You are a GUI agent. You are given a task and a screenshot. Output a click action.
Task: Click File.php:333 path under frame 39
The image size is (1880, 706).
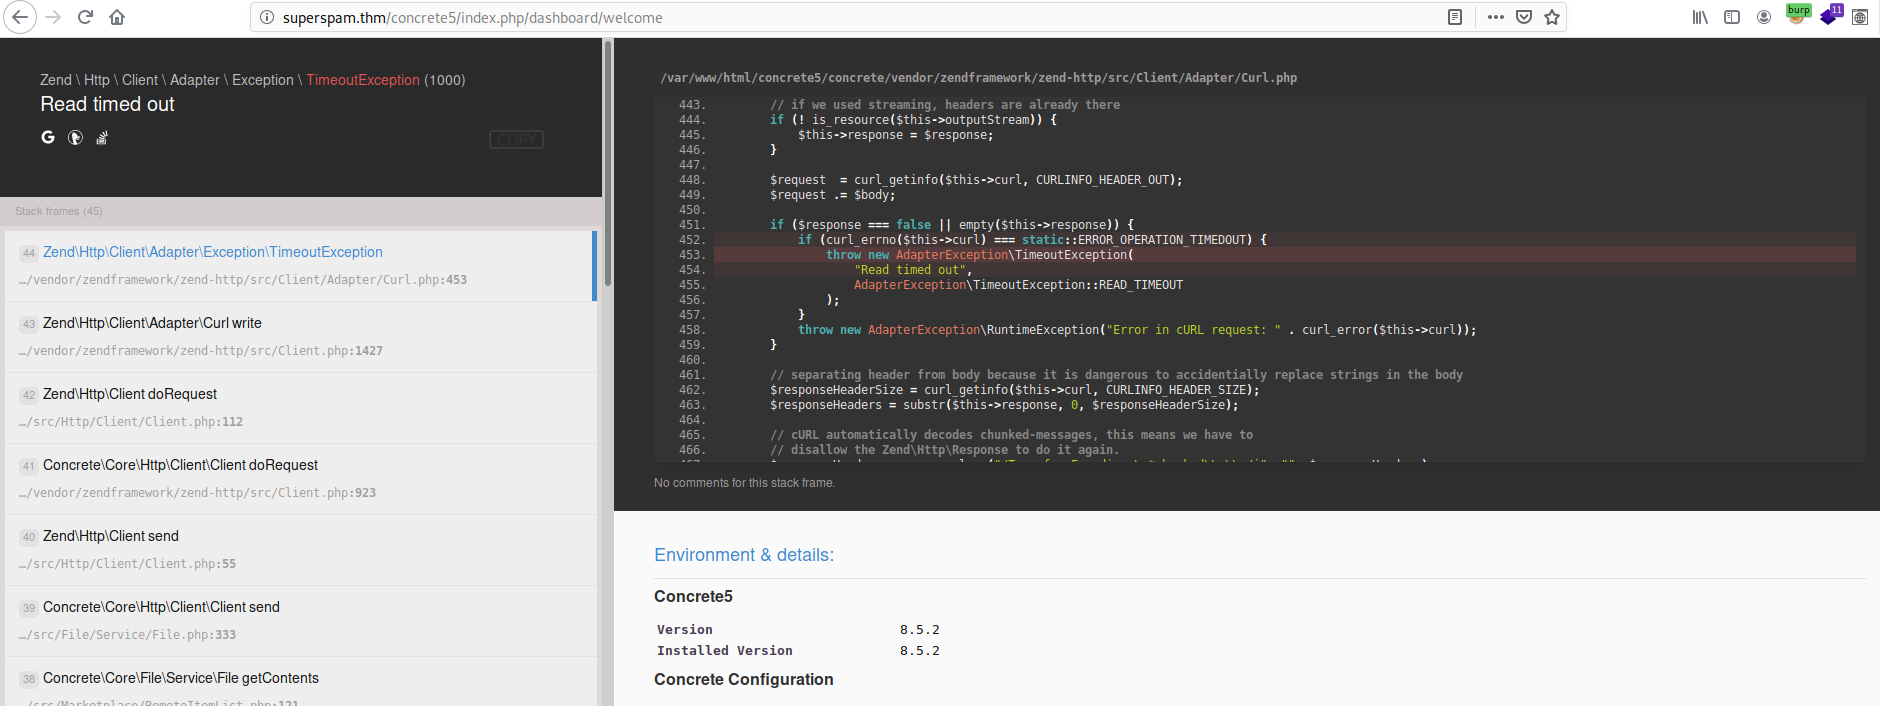(128, 635)
